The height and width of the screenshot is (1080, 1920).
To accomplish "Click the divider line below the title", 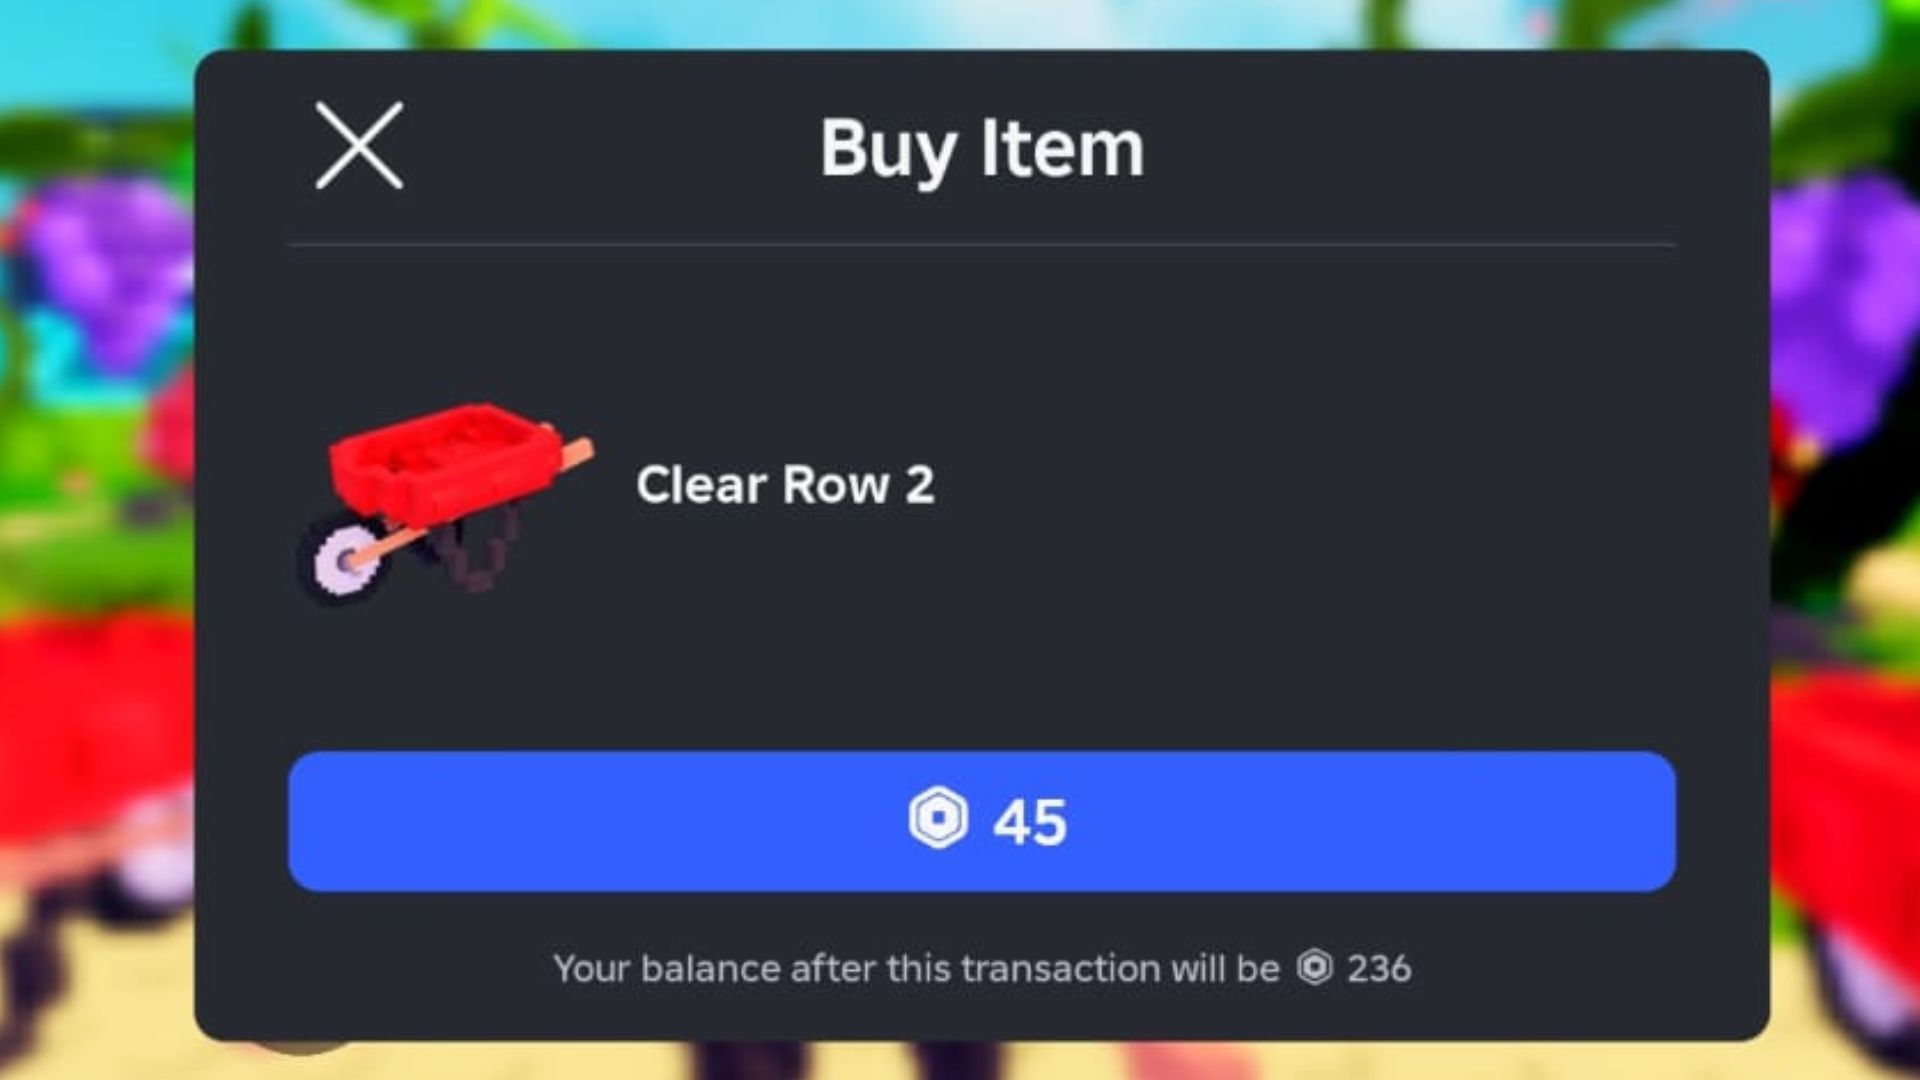I will (982, 244).
